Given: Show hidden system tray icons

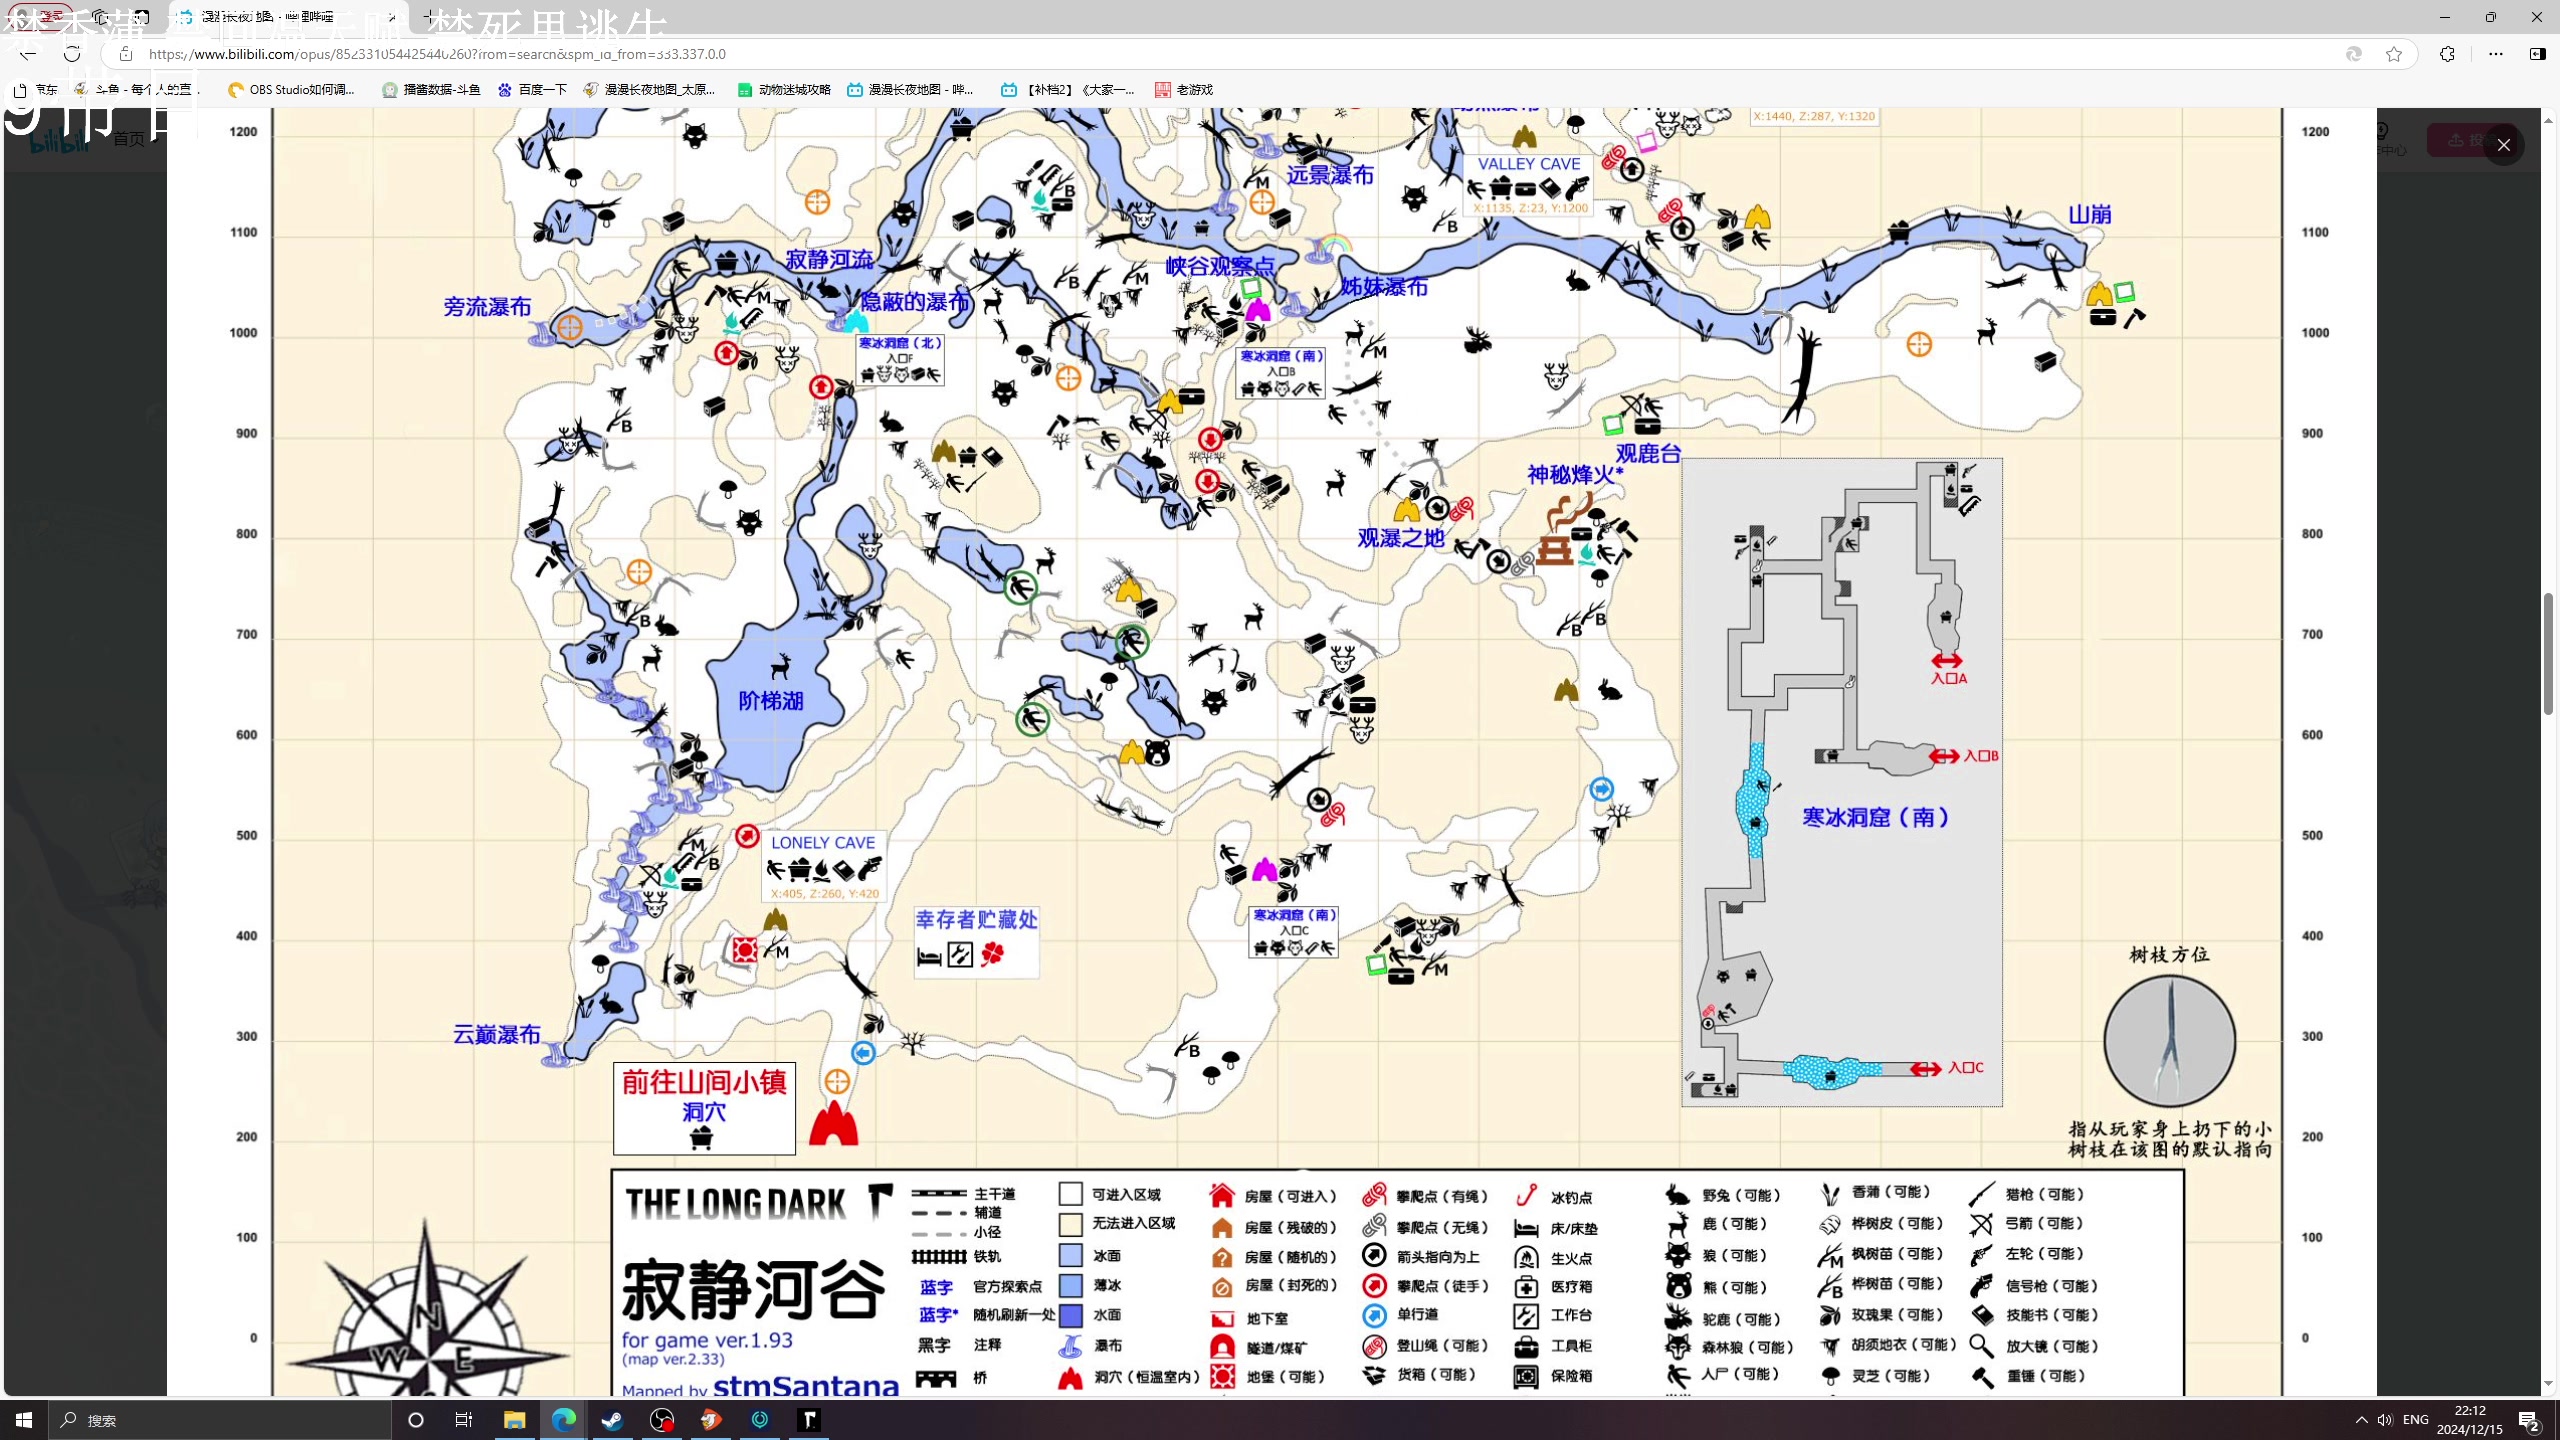Looking at the screenshot, I should click(2361, 1420).
